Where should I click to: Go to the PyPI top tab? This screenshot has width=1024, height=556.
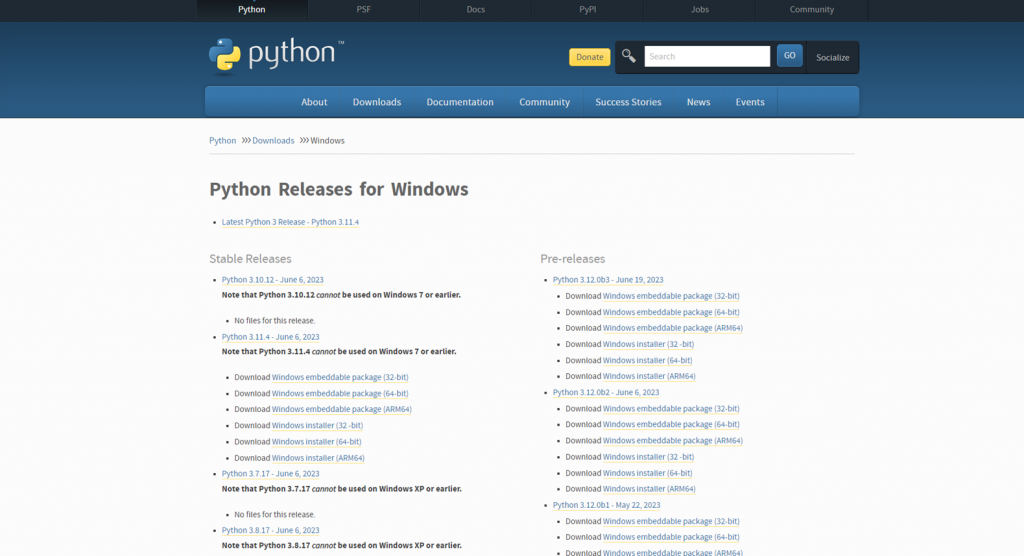click(588, 10)
